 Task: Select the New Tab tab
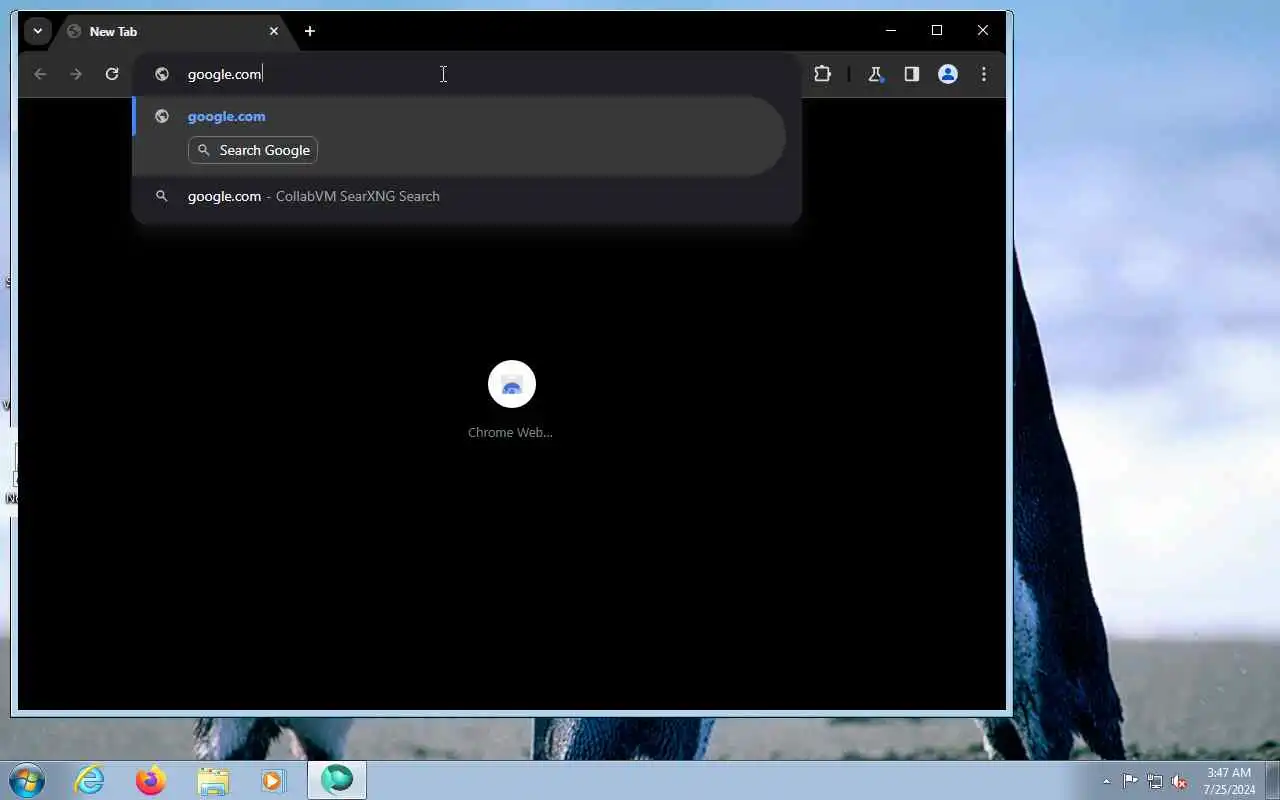(x=172, y=32)
